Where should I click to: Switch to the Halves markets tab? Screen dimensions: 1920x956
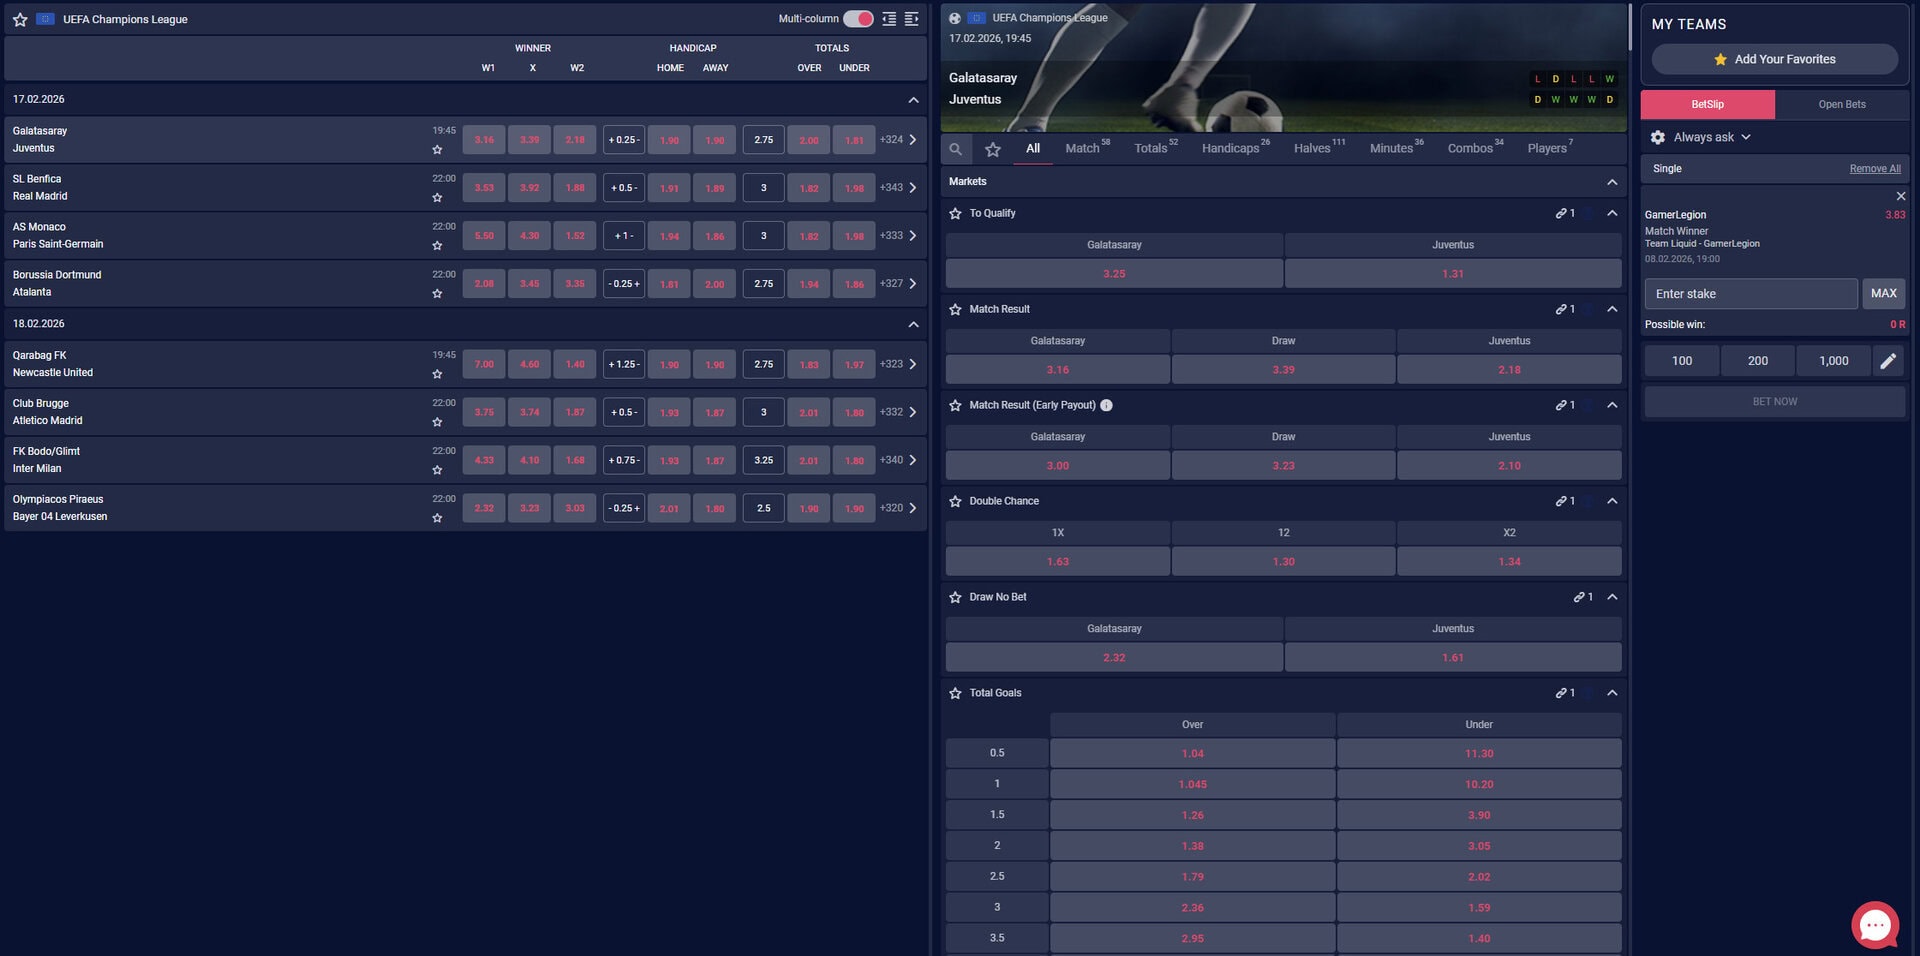1319,148
